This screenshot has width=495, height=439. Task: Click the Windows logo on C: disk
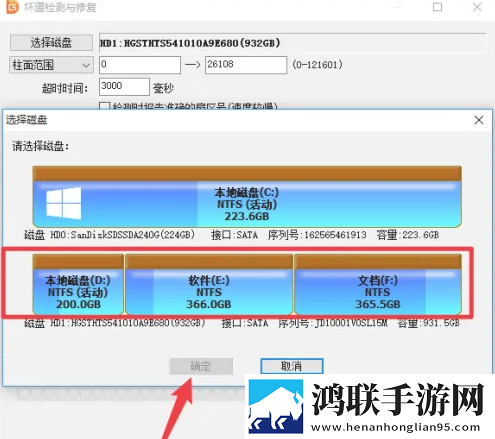coord(64,203)
